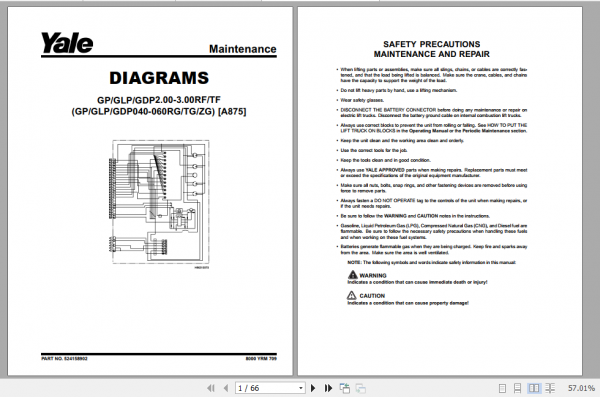Click the Maintenance heading text
The width and height of the screenshot is (600, 397).
243,49
